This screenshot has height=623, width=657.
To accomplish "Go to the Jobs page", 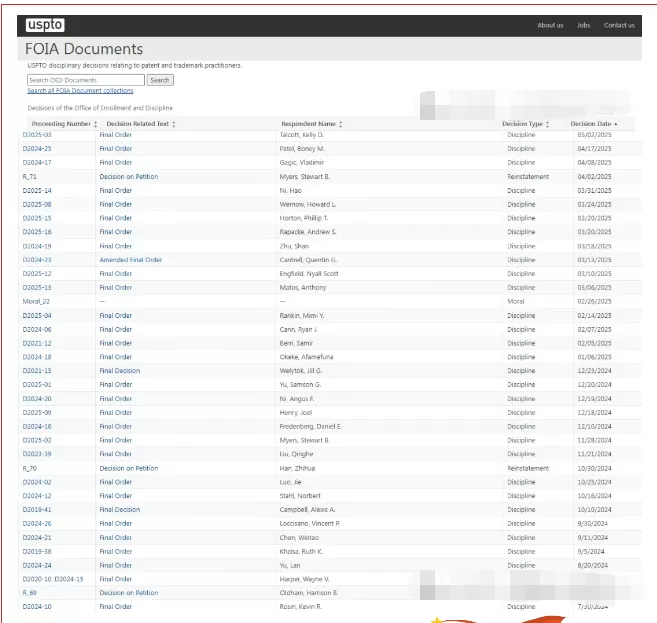I will pyautogui.click(x=583, y=25).
